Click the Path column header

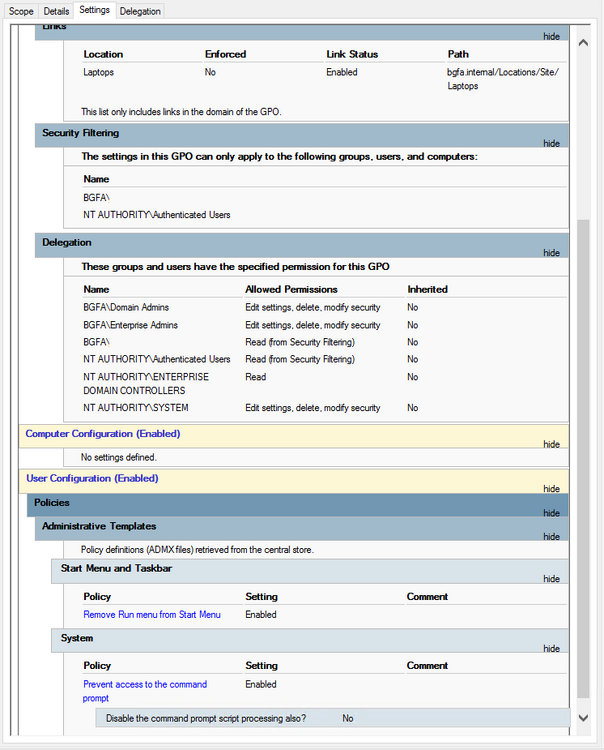(x=458, y=55)
